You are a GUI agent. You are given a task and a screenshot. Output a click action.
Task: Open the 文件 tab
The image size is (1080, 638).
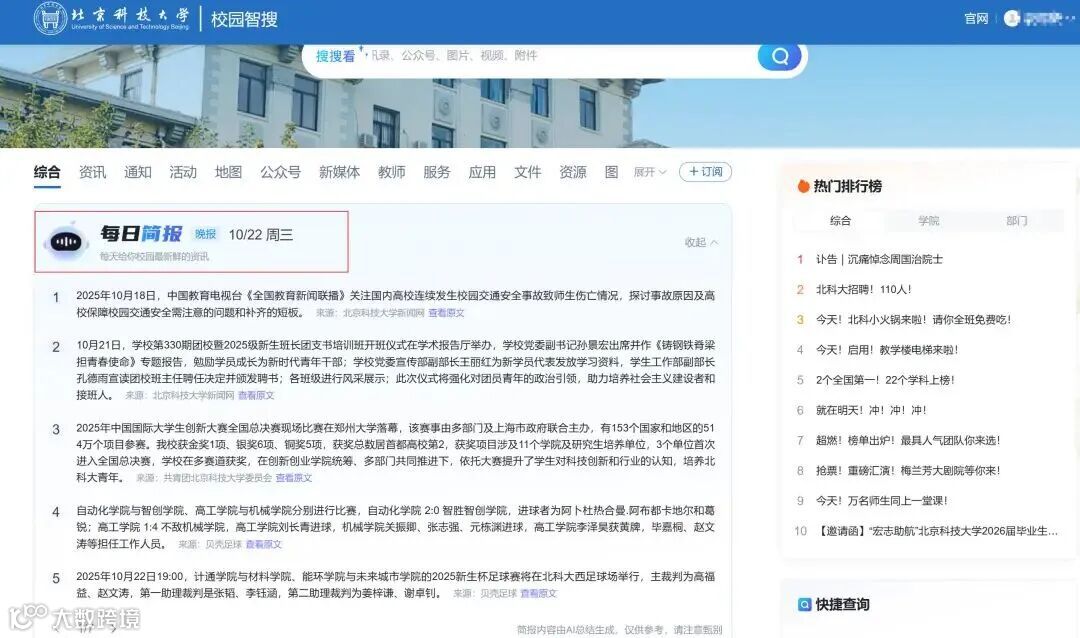(x=528, y=172)
